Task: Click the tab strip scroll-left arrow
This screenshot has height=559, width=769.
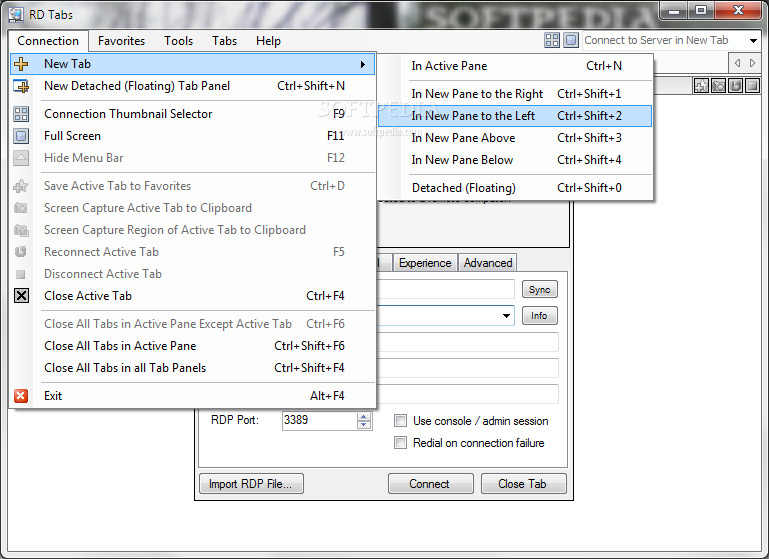Action: [737, 63]
